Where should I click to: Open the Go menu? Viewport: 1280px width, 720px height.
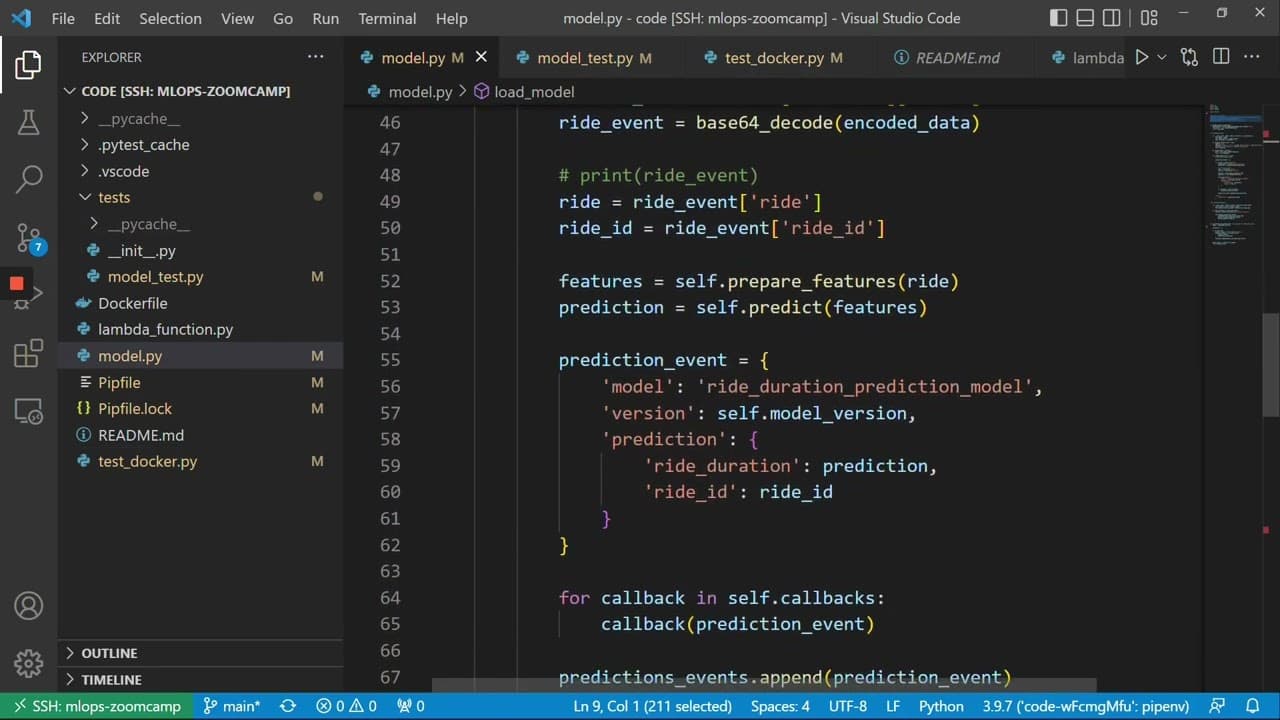coord(283,18)
